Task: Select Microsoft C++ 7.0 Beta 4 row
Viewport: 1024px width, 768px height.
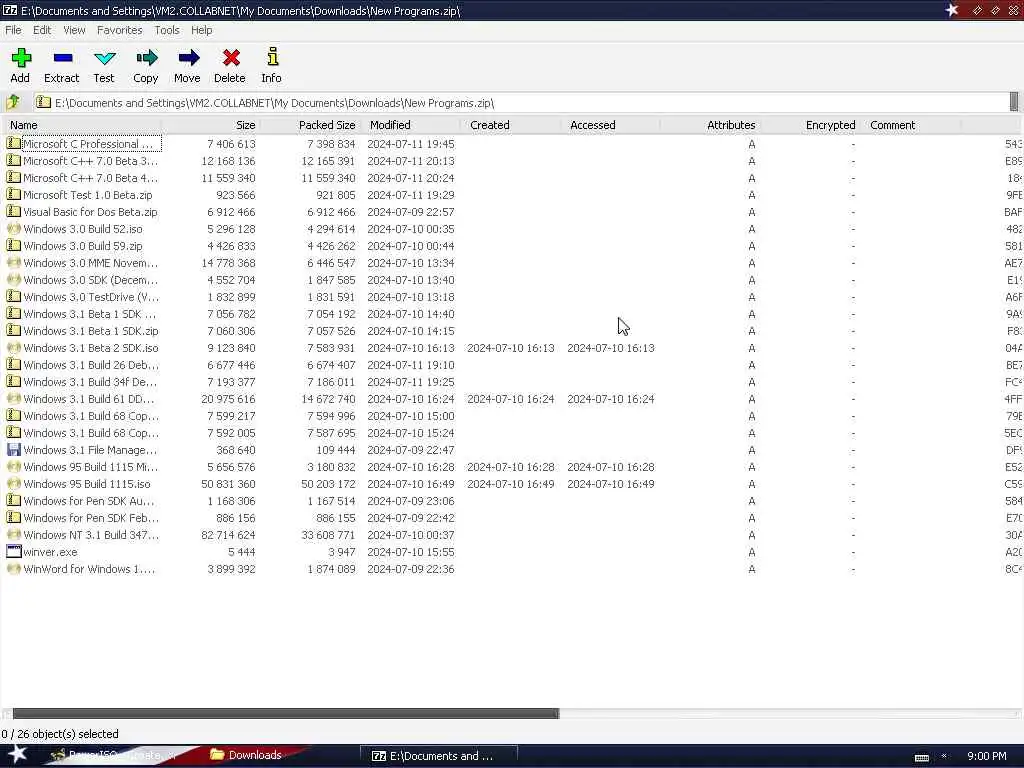Action: [x=511, y=178]
